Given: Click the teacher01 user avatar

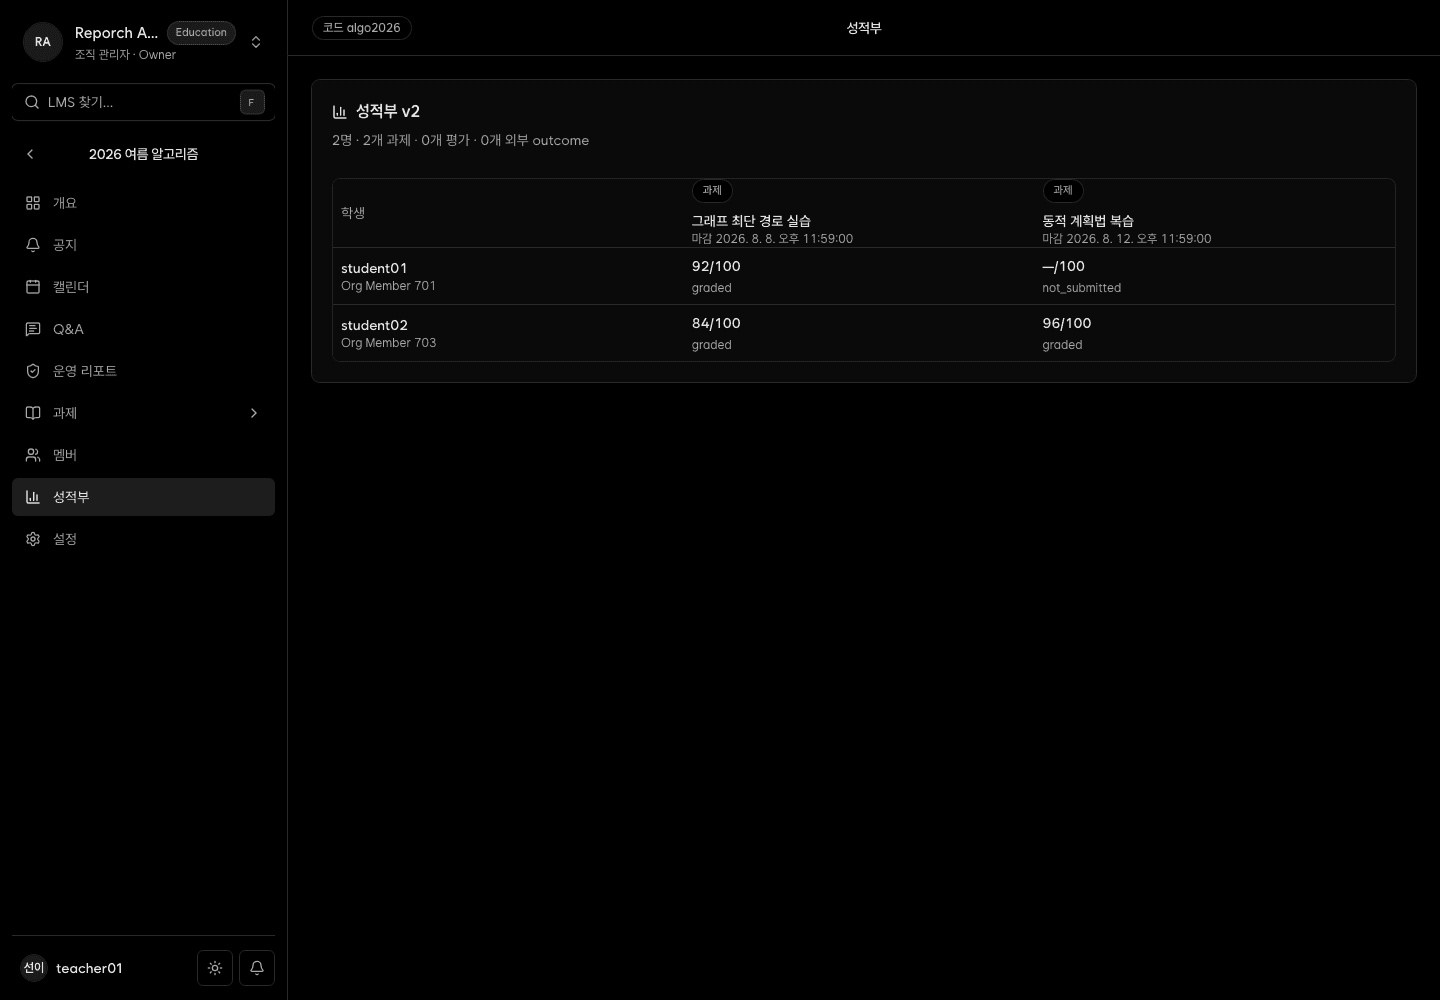Looking at the screenshot, I should pyautogui.click(x=34, y=968).
